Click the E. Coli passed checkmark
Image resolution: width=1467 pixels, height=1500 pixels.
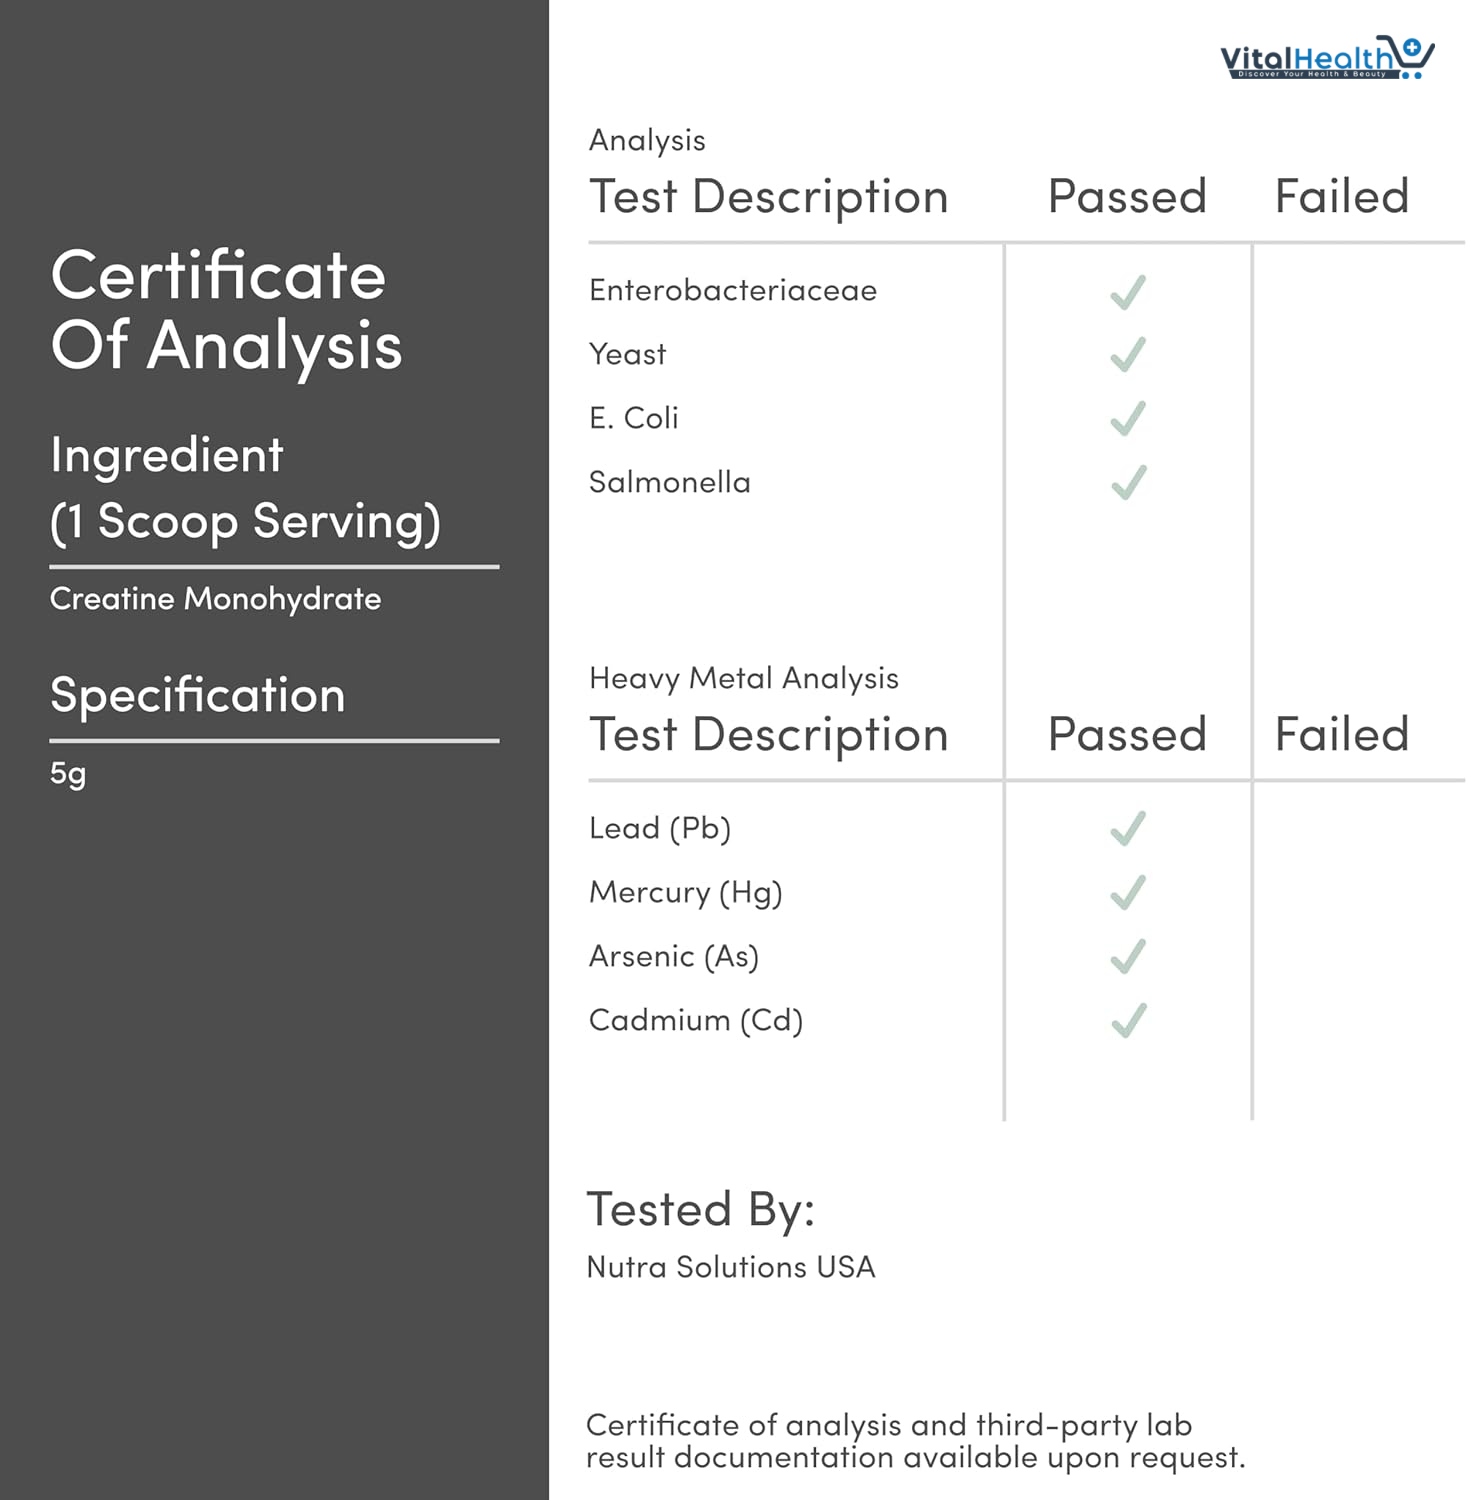(1128, 419)
